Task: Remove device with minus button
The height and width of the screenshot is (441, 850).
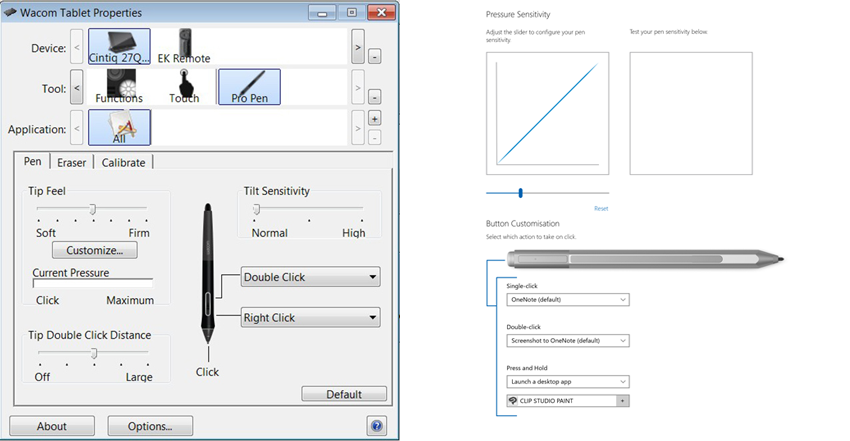Action: point(374,56)
